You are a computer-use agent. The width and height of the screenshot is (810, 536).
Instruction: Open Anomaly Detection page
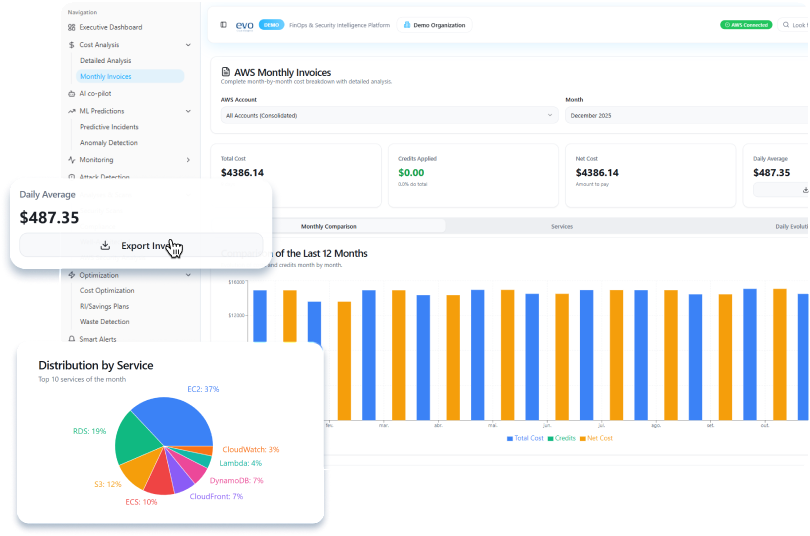108,143
